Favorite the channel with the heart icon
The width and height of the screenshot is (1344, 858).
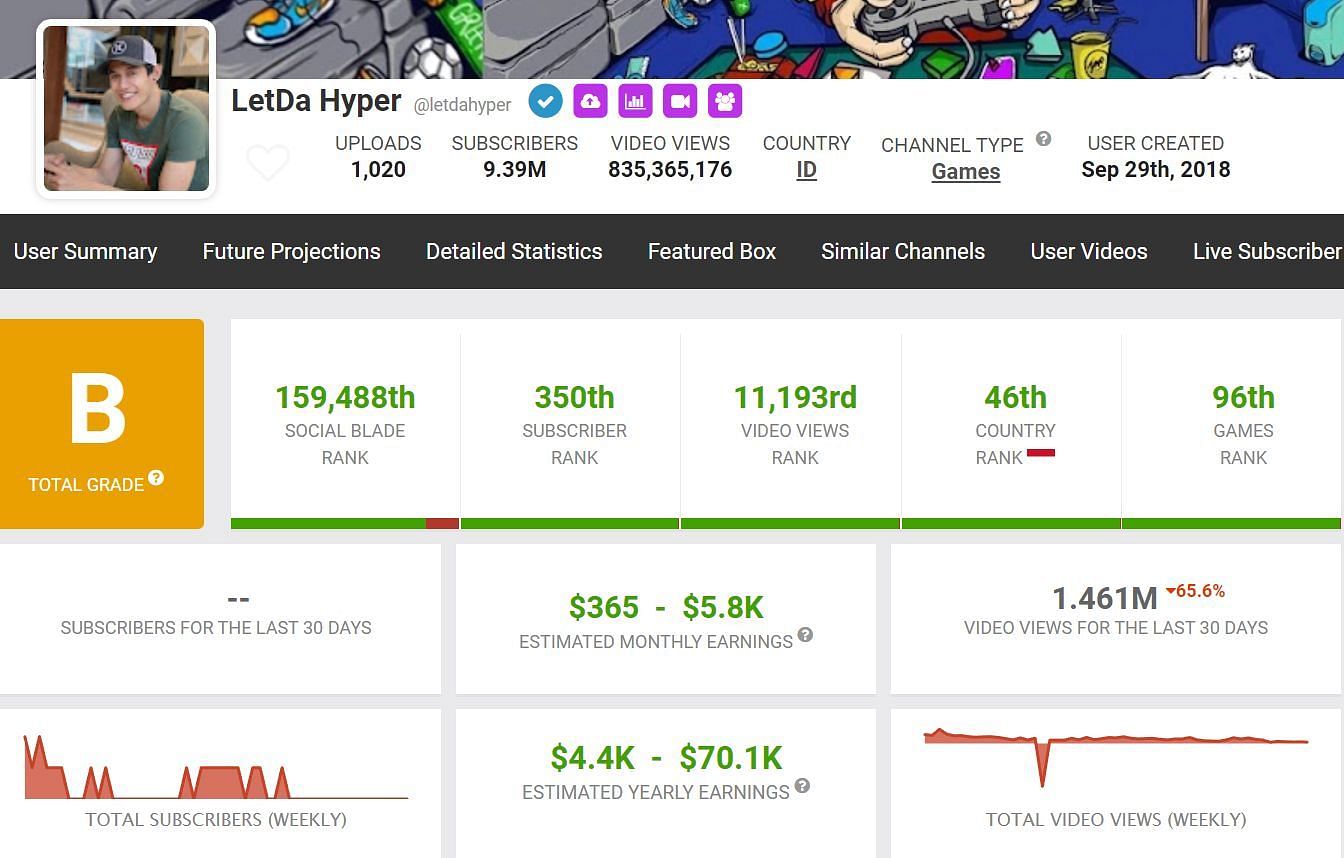pyautogui.click(x=268, y=162)
